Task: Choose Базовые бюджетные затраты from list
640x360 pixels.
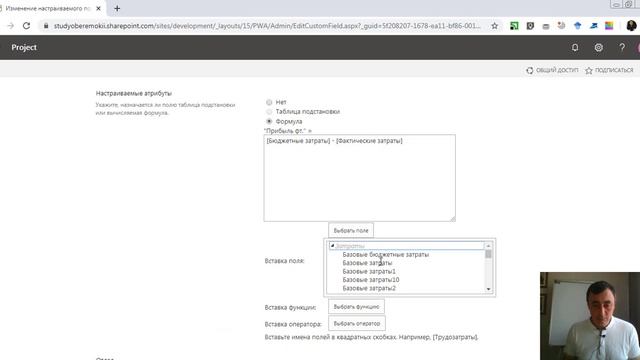Action: 386,254
